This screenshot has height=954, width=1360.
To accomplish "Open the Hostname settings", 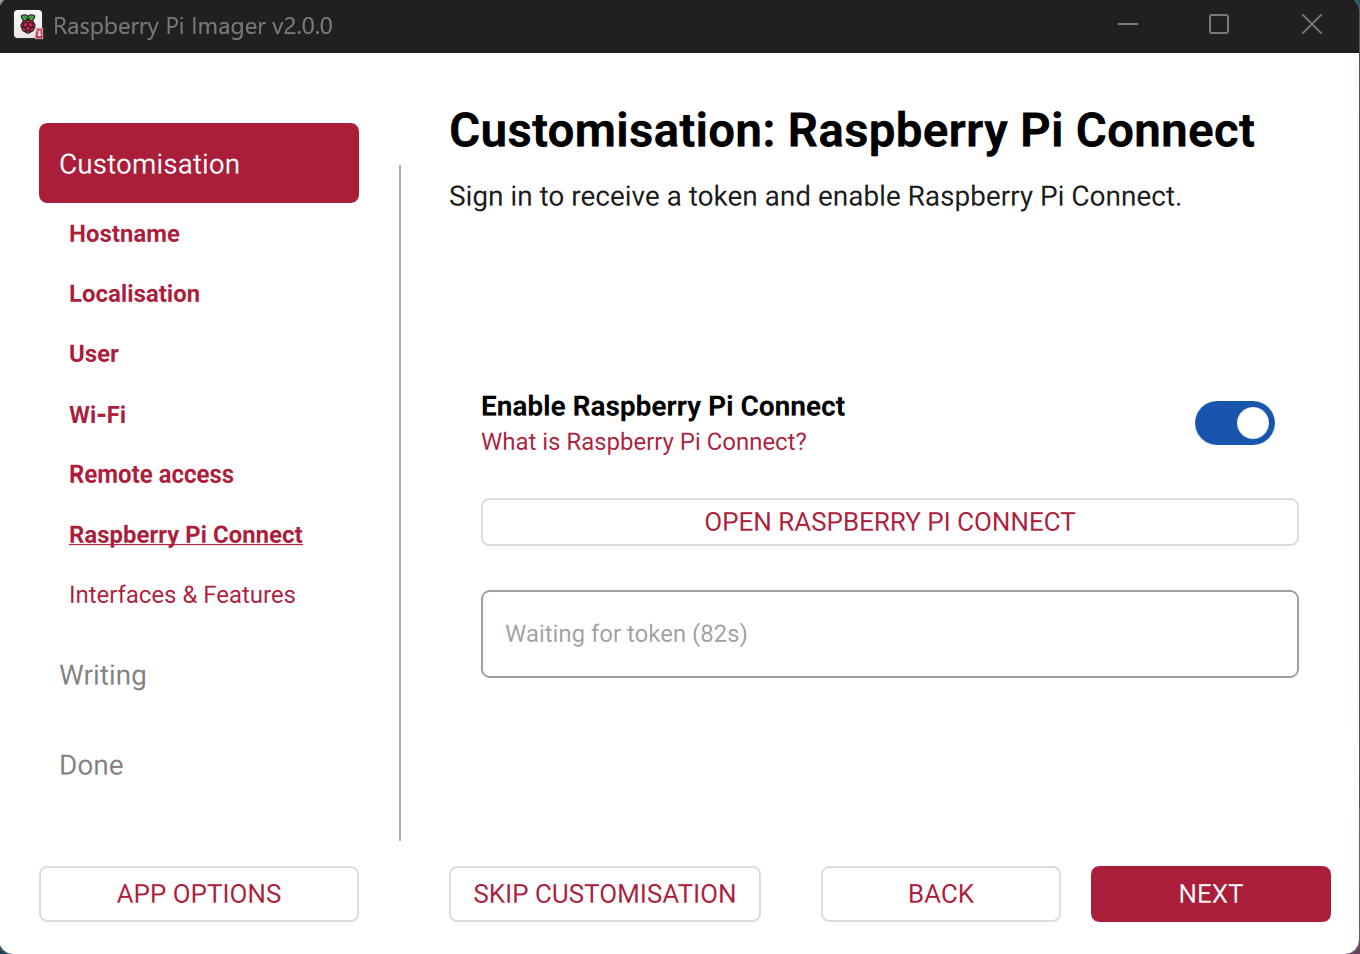I will pyautogui.click(x=124, y=233).
